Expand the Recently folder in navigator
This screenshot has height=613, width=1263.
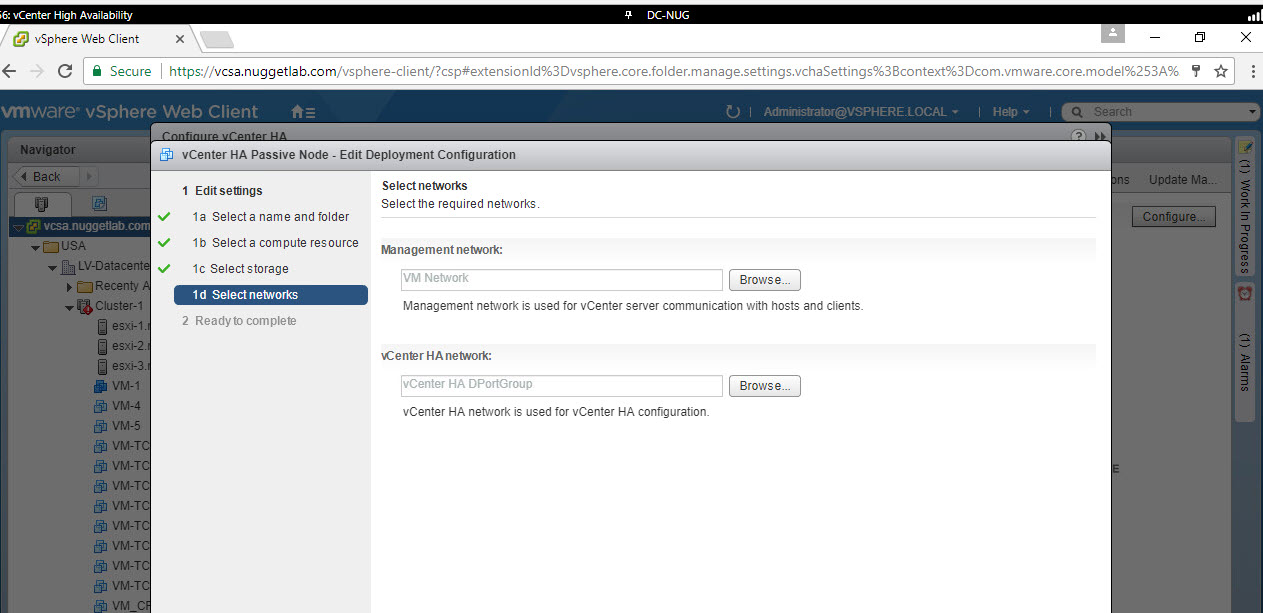point(69,287)
